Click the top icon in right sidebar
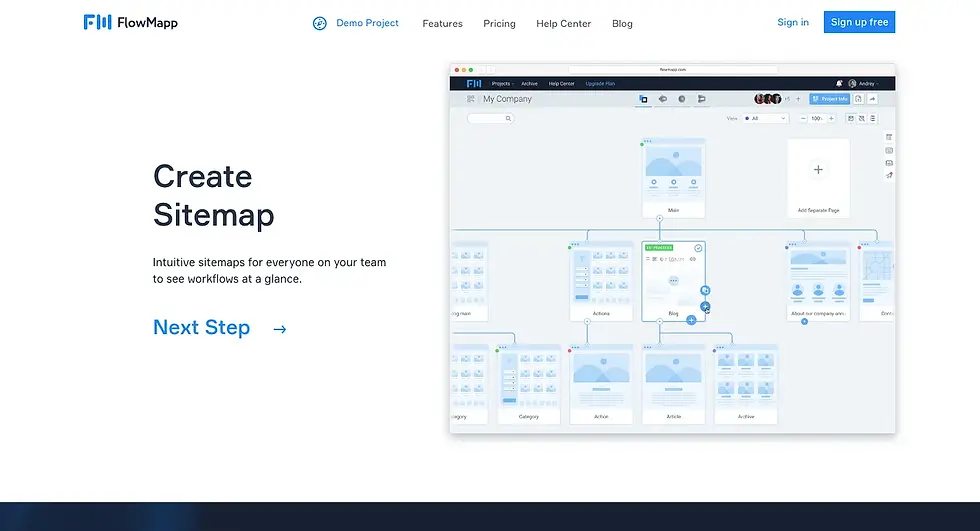Viewport: 980px width, 531px height. [x=889, y=137]
